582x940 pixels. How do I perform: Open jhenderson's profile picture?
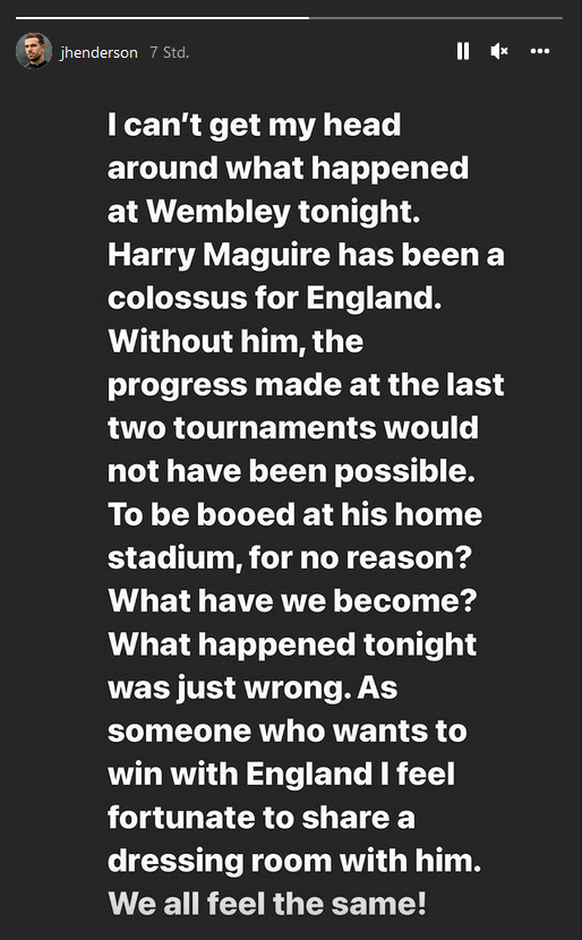pos(34,51)
